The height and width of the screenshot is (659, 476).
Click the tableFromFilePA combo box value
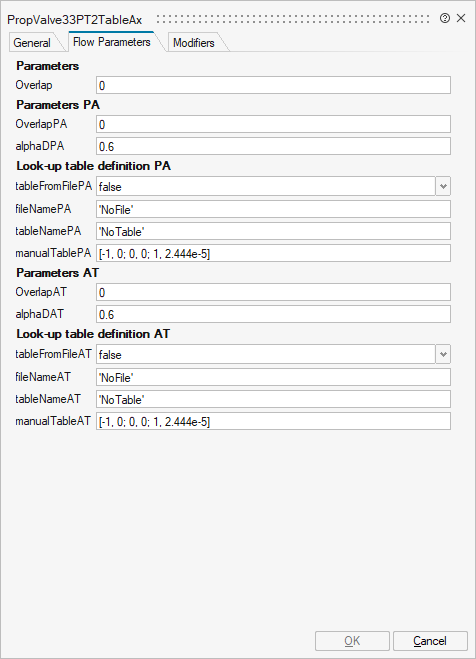point(266,186)
